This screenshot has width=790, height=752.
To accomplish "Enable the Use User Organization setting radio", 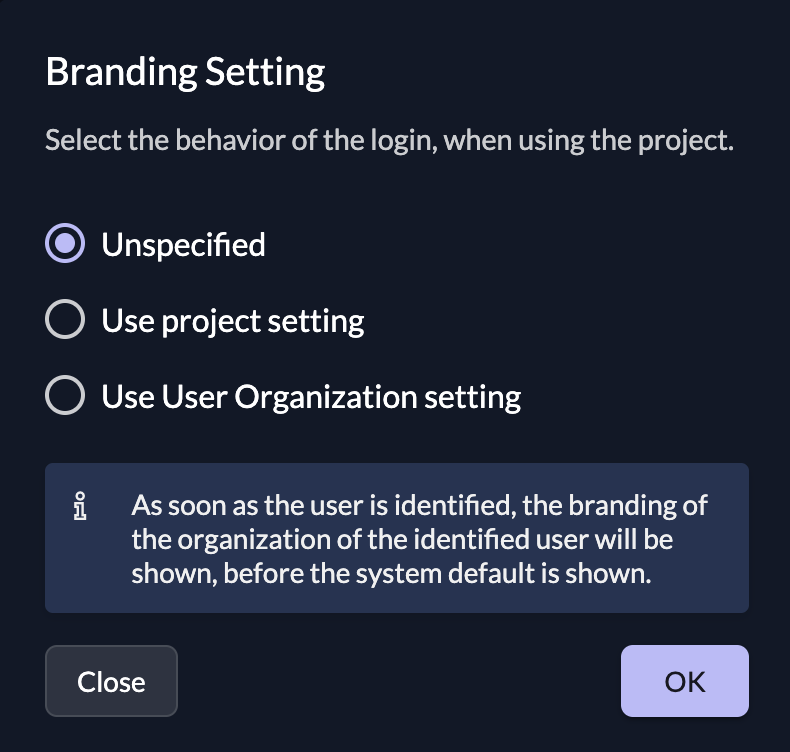I will point(65,396).
